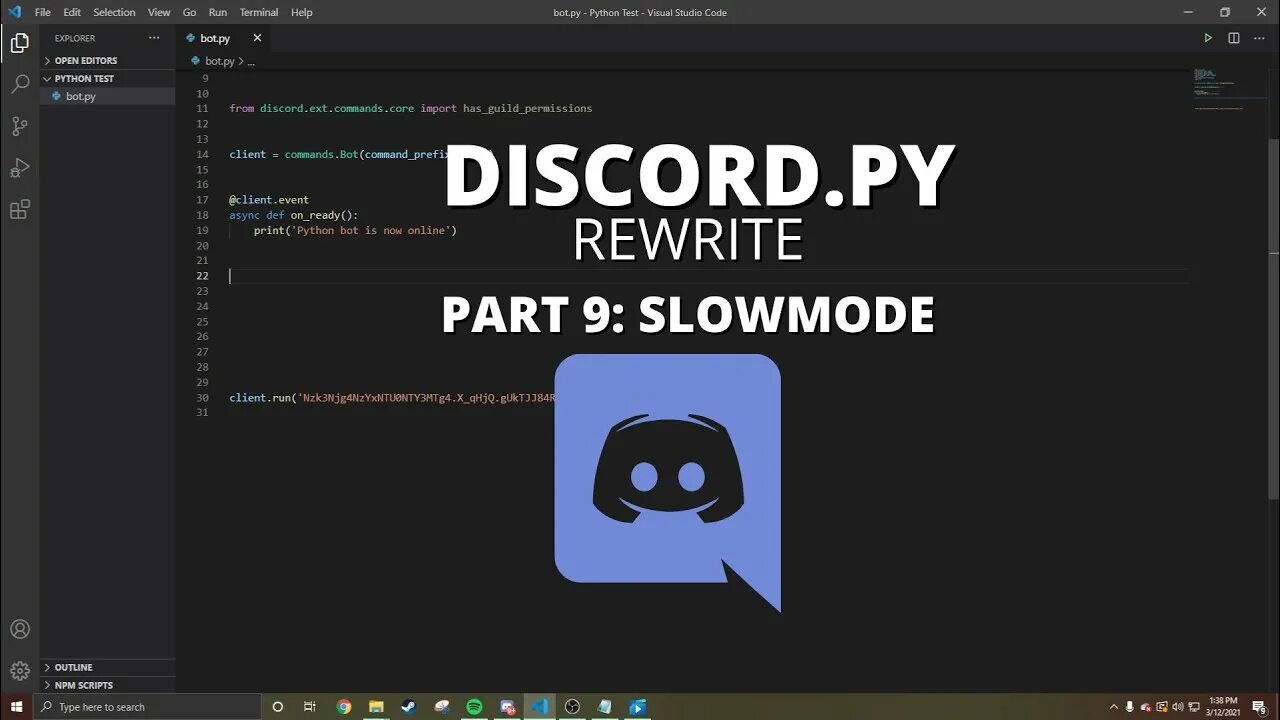Open the Go menu
This screenshot has width=1280, height=720.
tap(189, 12)
